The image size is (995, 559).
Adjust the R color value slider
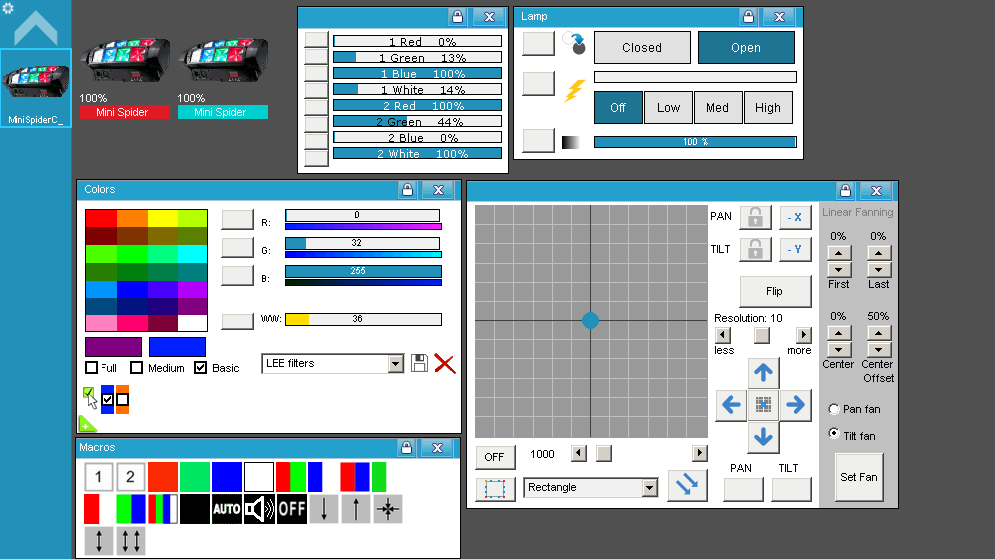point(362,215)
